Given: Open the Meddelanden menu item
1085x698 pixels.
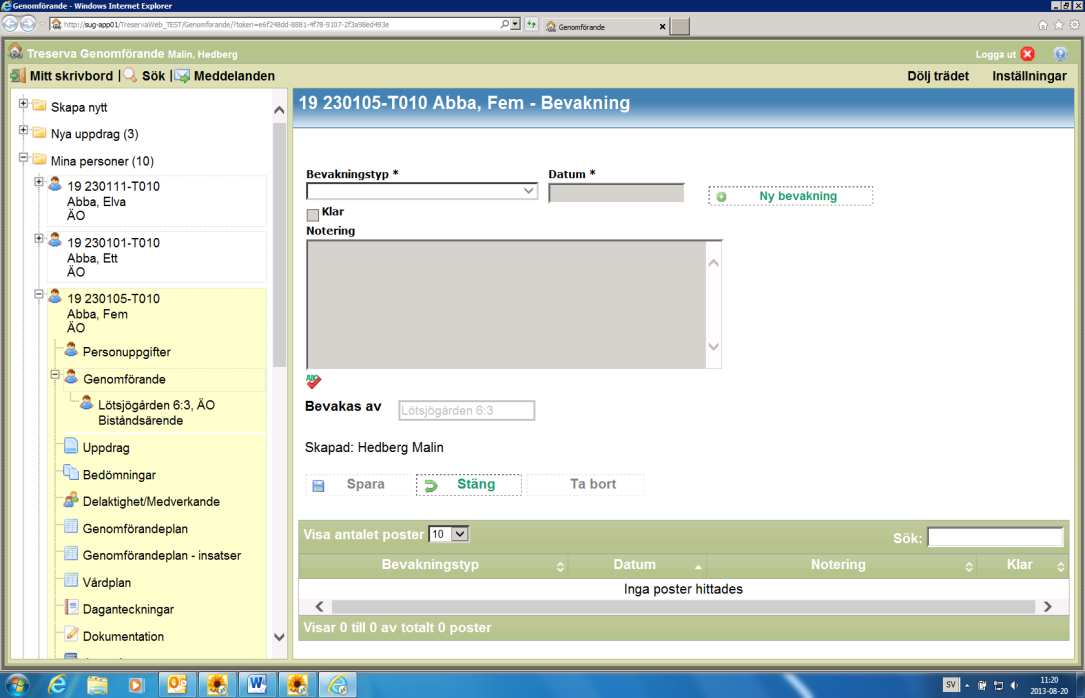Looking at the screenshot, I should pyautogui.click(x=234, y=76).
